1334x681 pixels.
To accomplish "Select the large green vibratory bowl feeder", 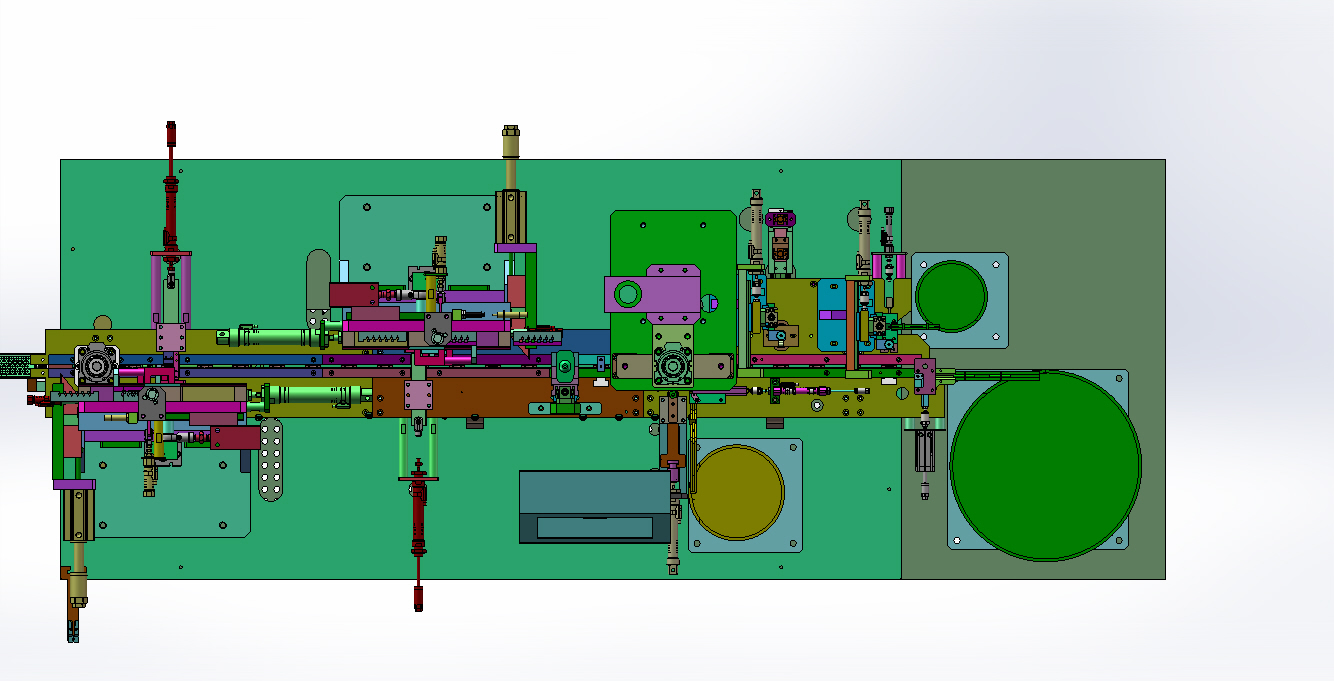I will pos(1045,465).
